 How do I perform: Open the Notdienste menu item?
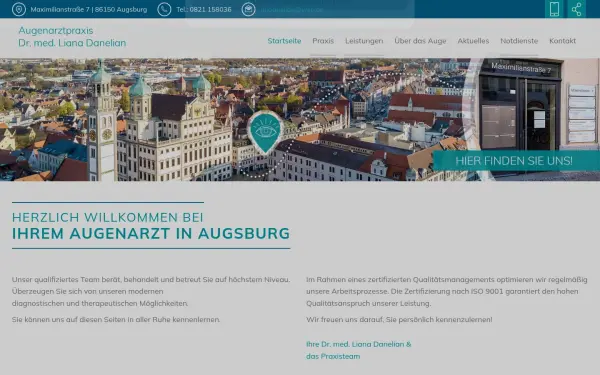coord(519,41)
